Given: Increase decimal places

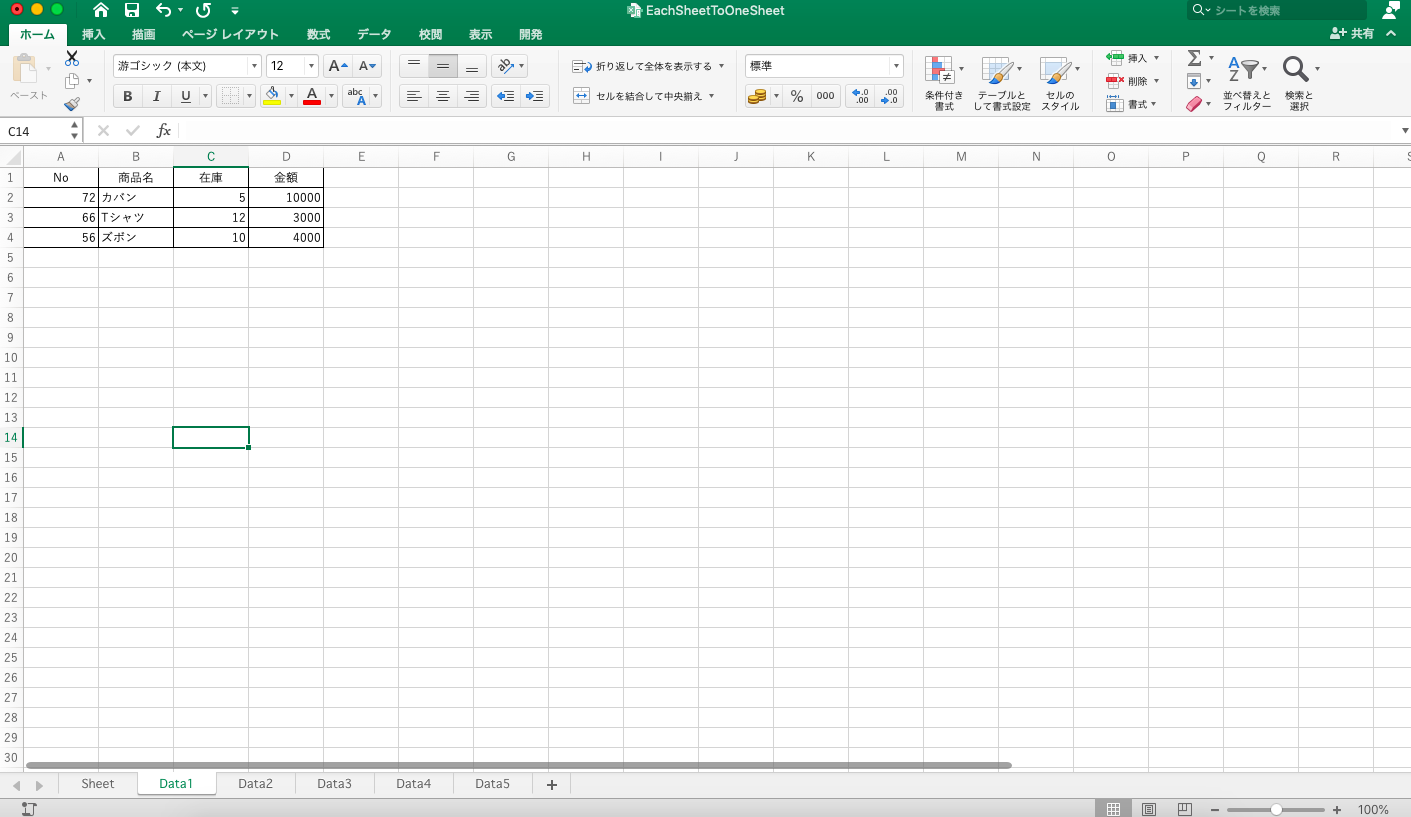Looking at the screenshot, I should click(x=860, y=96).
